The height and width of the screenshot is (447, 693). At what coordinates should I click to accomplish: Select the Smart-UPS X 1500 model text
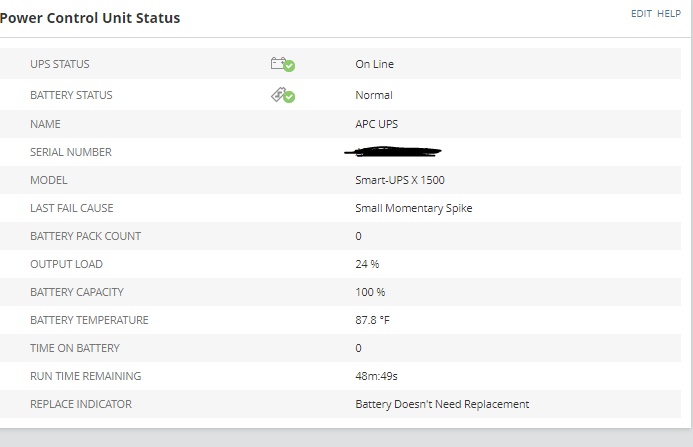point(400,180)
